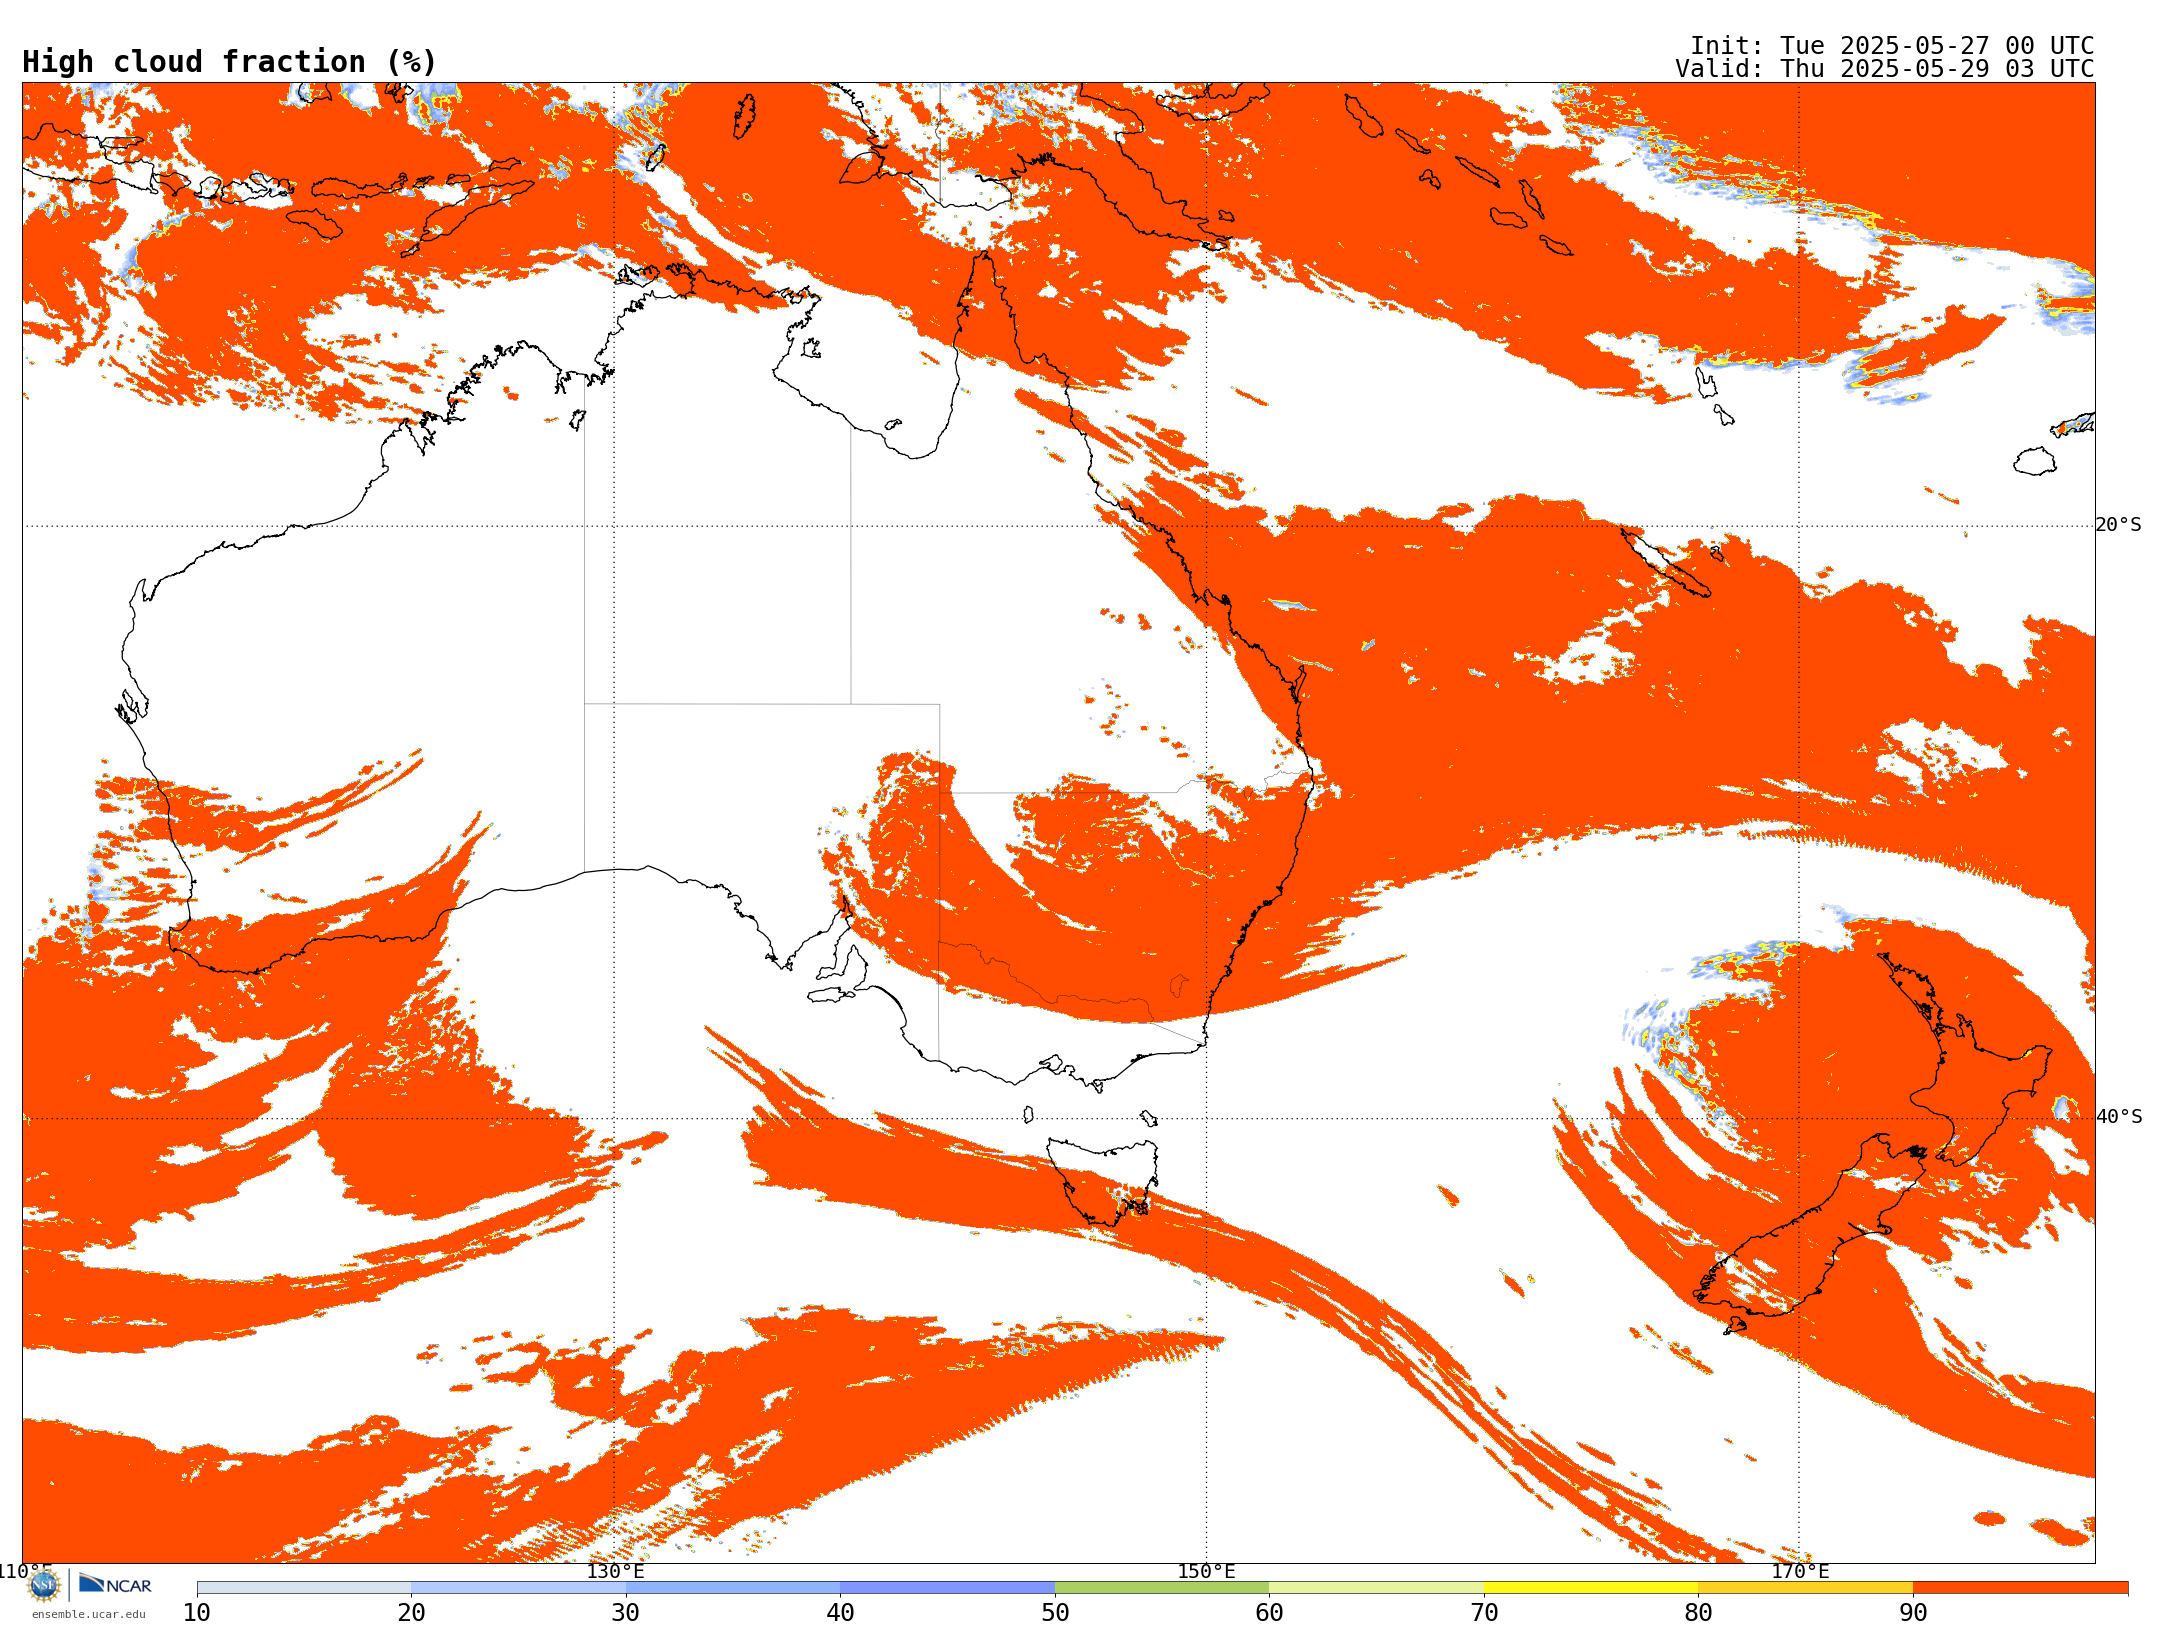
Task: Click the 'Init: Tue 2025-05-27 00 UTC' line
Action: [1892, 46]
